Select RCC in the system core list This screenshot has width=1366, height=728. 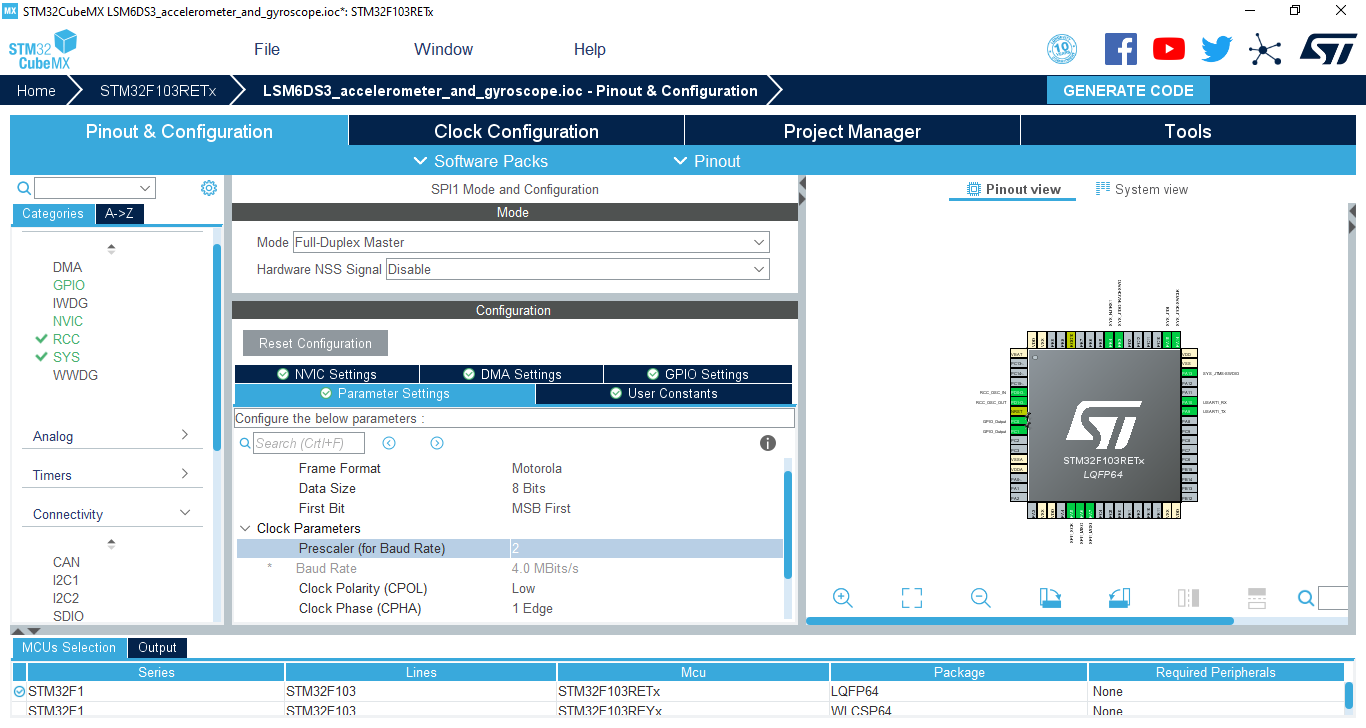(x=66, y=339)
